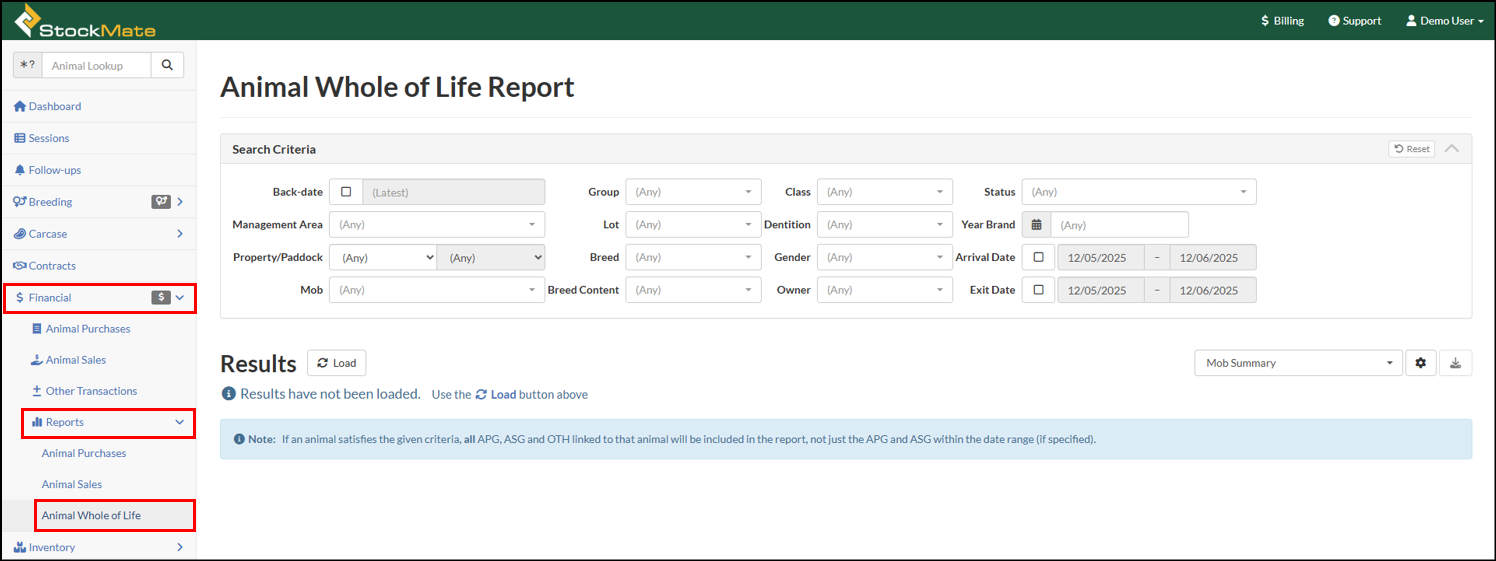Click the Year Brand input field
1496x561 pixels.
point(1119,225)
